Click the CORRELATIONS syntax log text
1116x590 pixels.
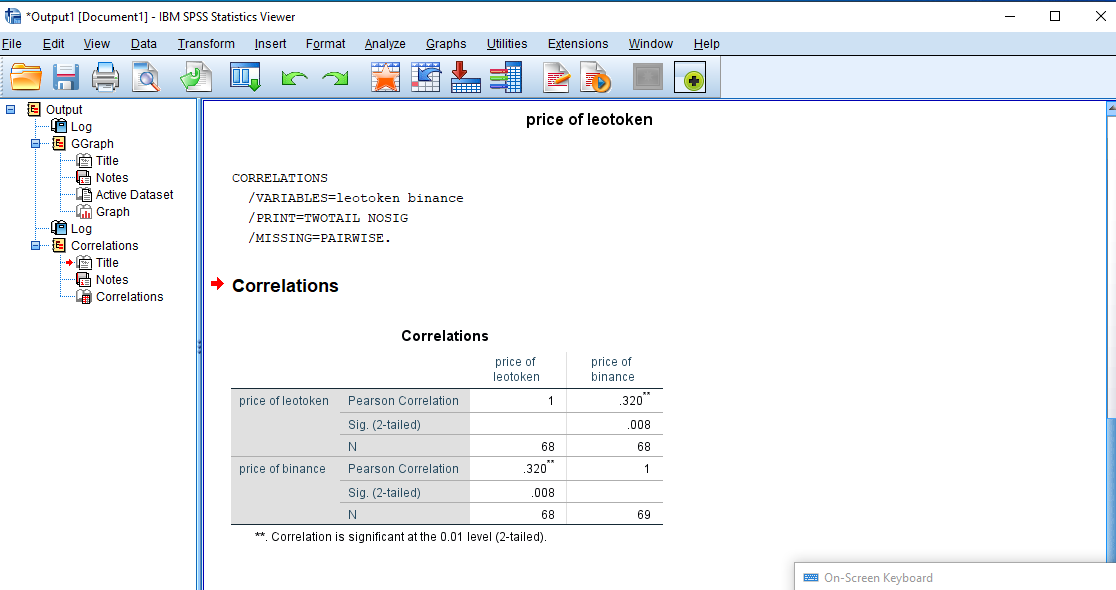click(280, 178)
